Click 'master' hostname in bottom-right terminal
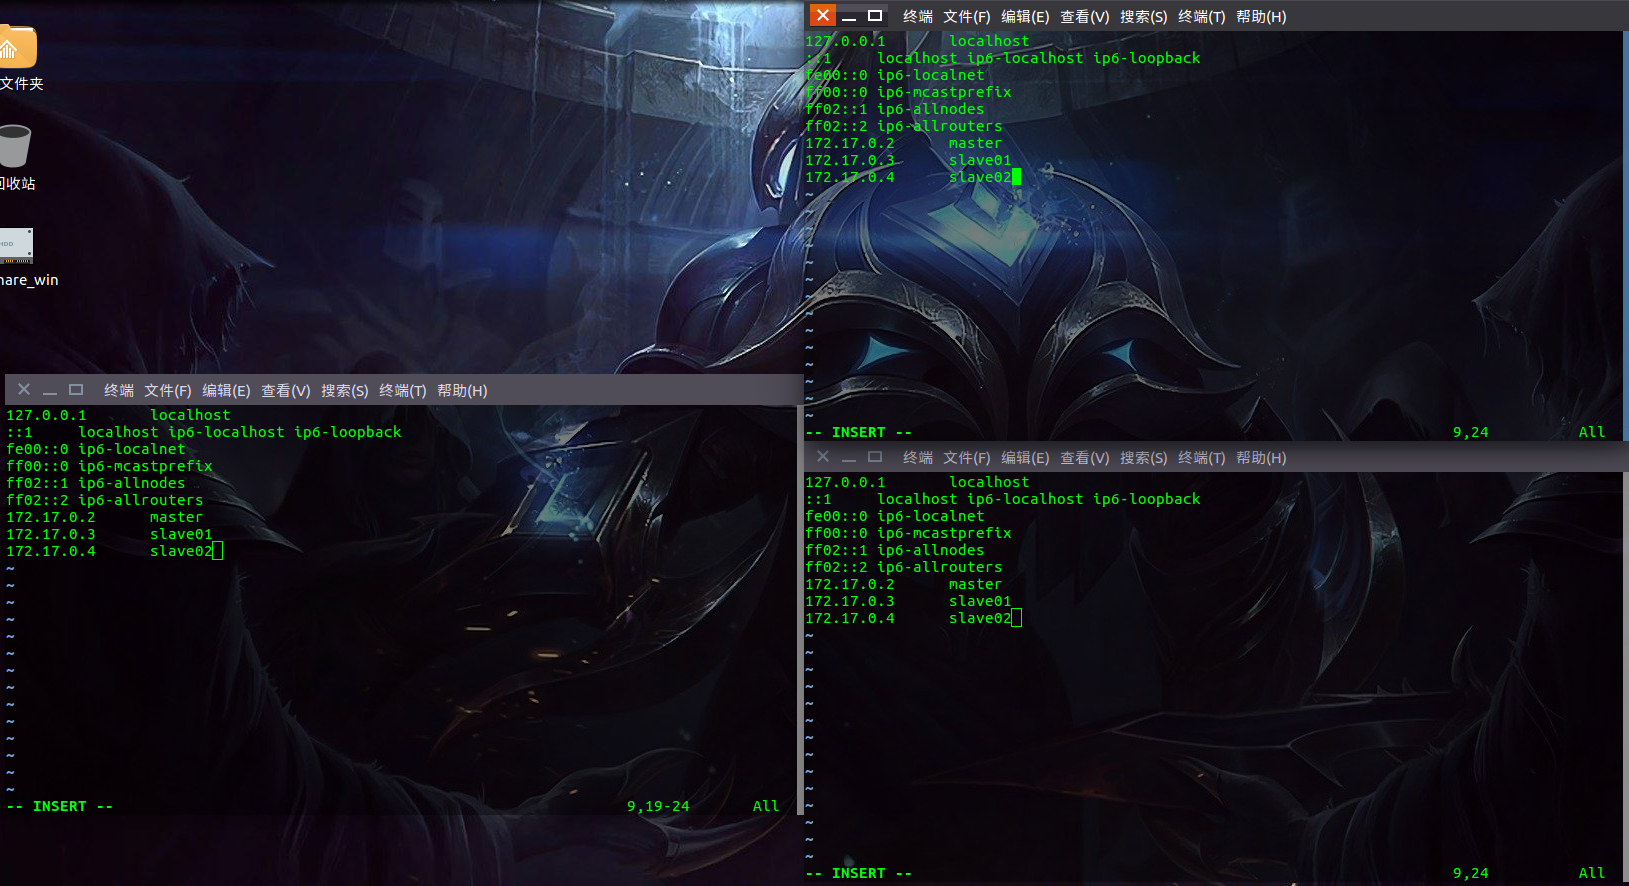Image resolution: width=1629 pixels, height=886 pixels. [x=975, y=584]
